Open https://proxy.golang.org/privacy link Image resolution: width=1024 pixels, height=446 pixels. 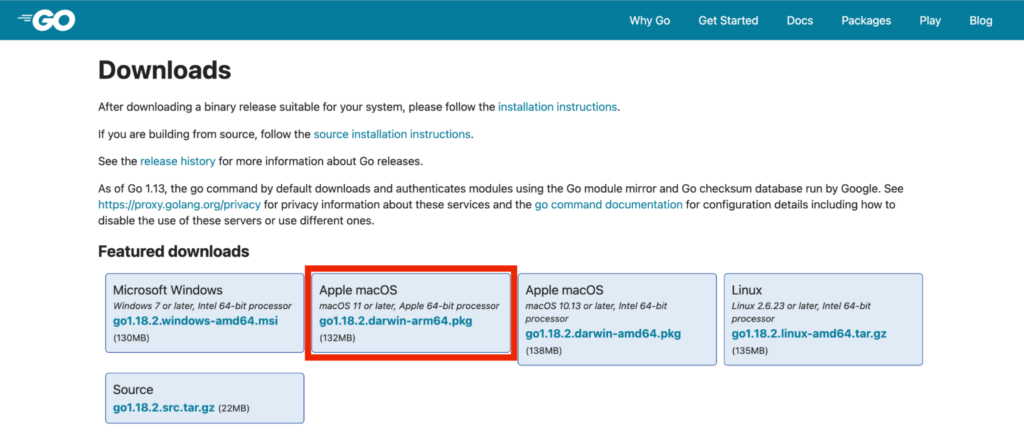click(180, 204)
